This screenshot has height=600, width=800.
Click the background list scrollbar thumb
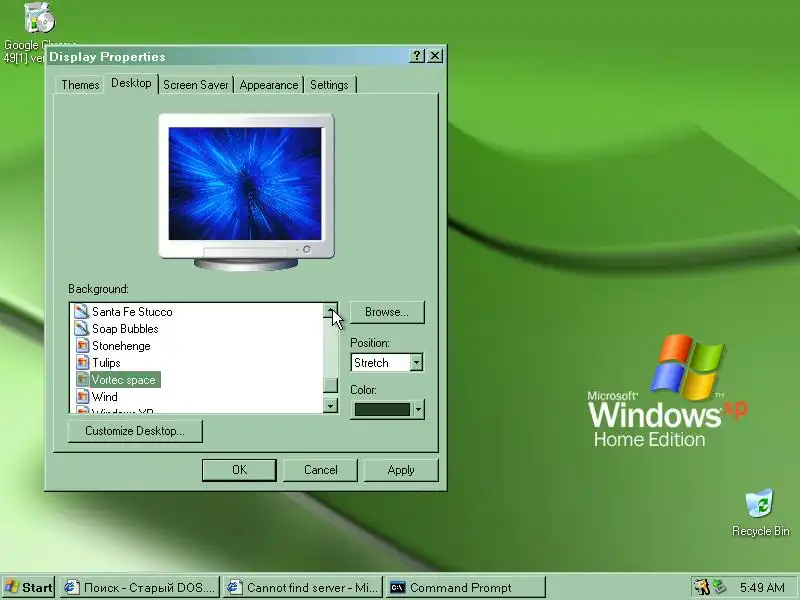331,385
